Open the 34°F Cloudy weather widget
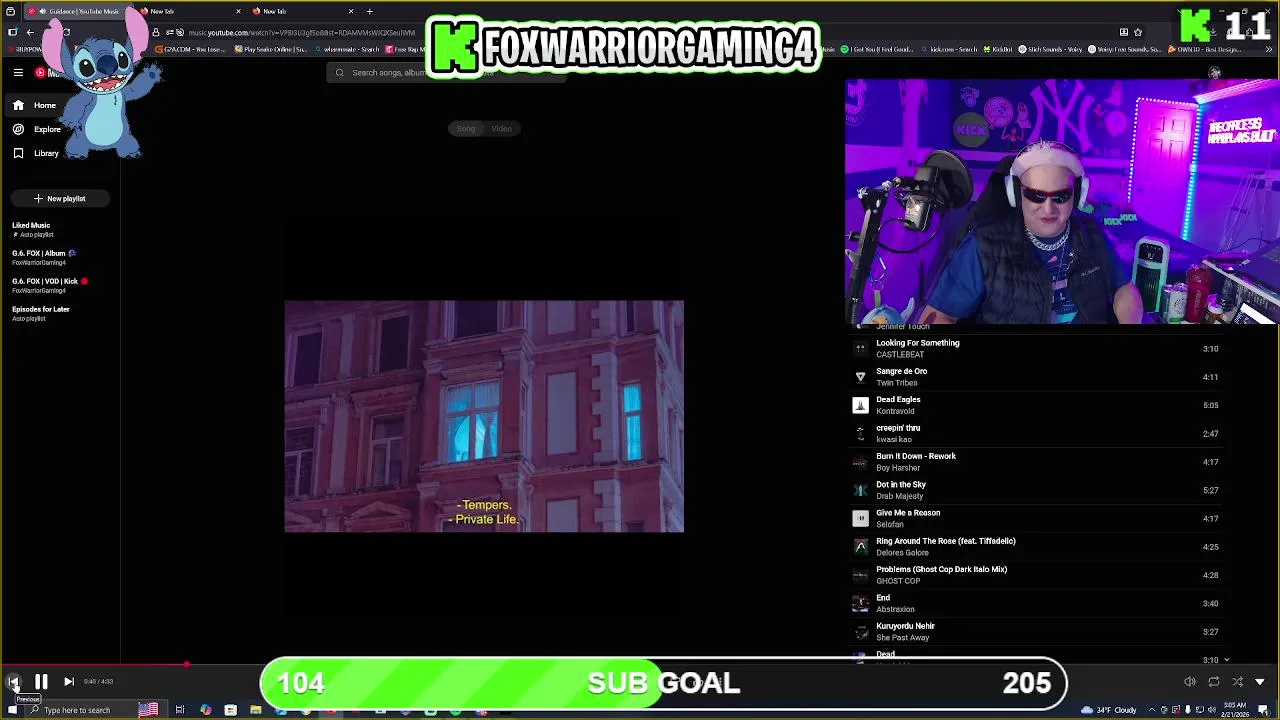 click(x=1108, y=710)
